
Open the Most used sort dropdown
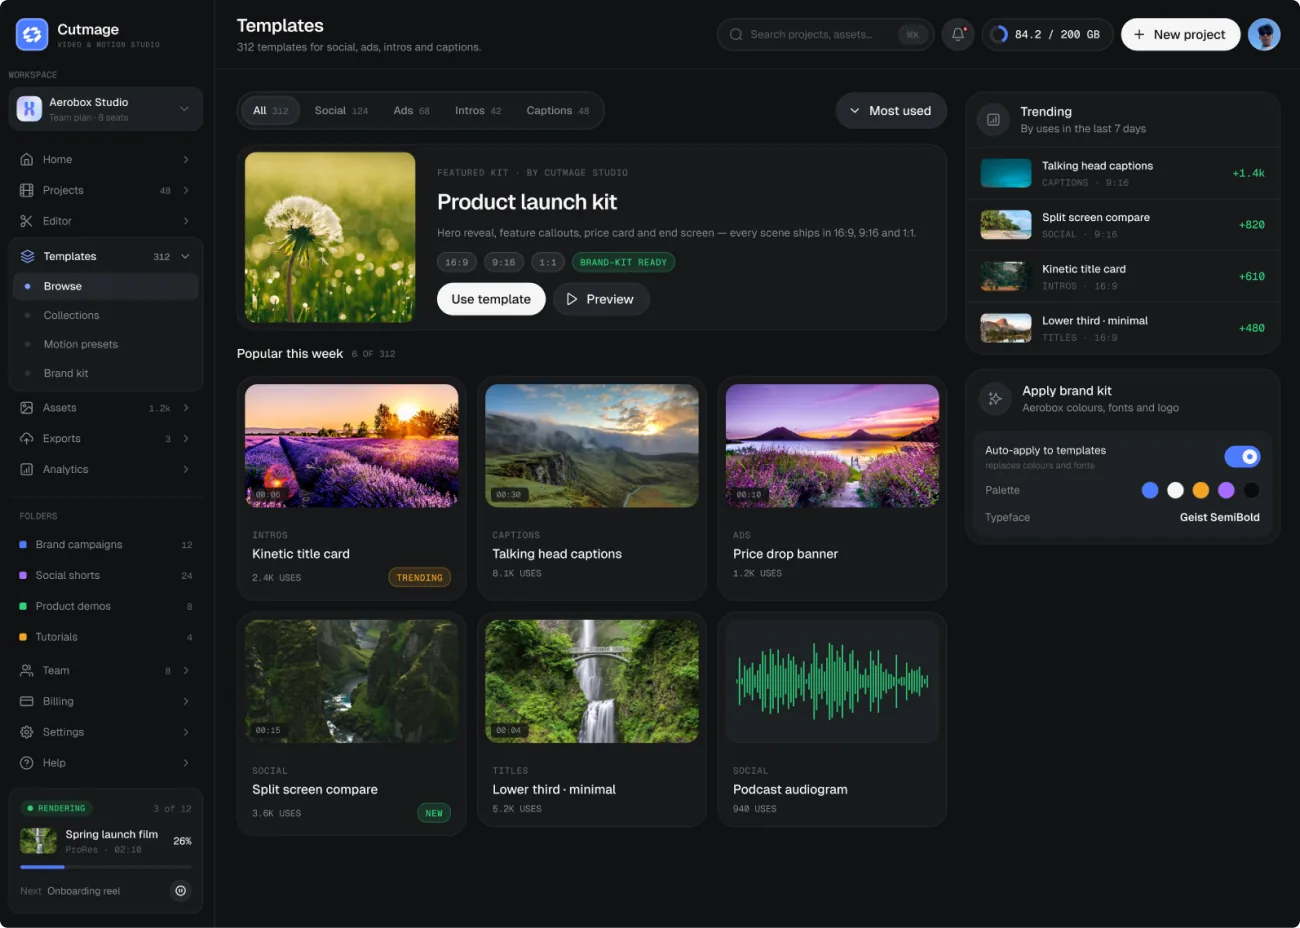[891, 111]
